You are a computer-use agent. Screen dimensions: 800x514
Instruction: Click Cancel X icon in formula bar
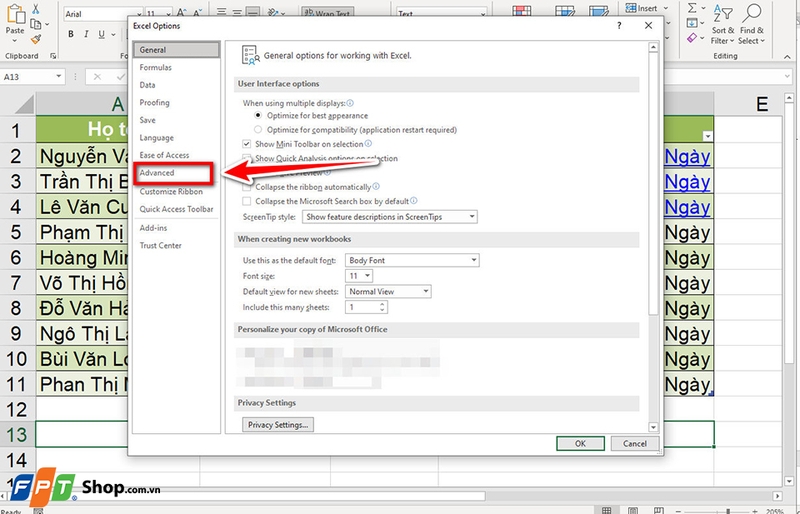click(97, 77)
